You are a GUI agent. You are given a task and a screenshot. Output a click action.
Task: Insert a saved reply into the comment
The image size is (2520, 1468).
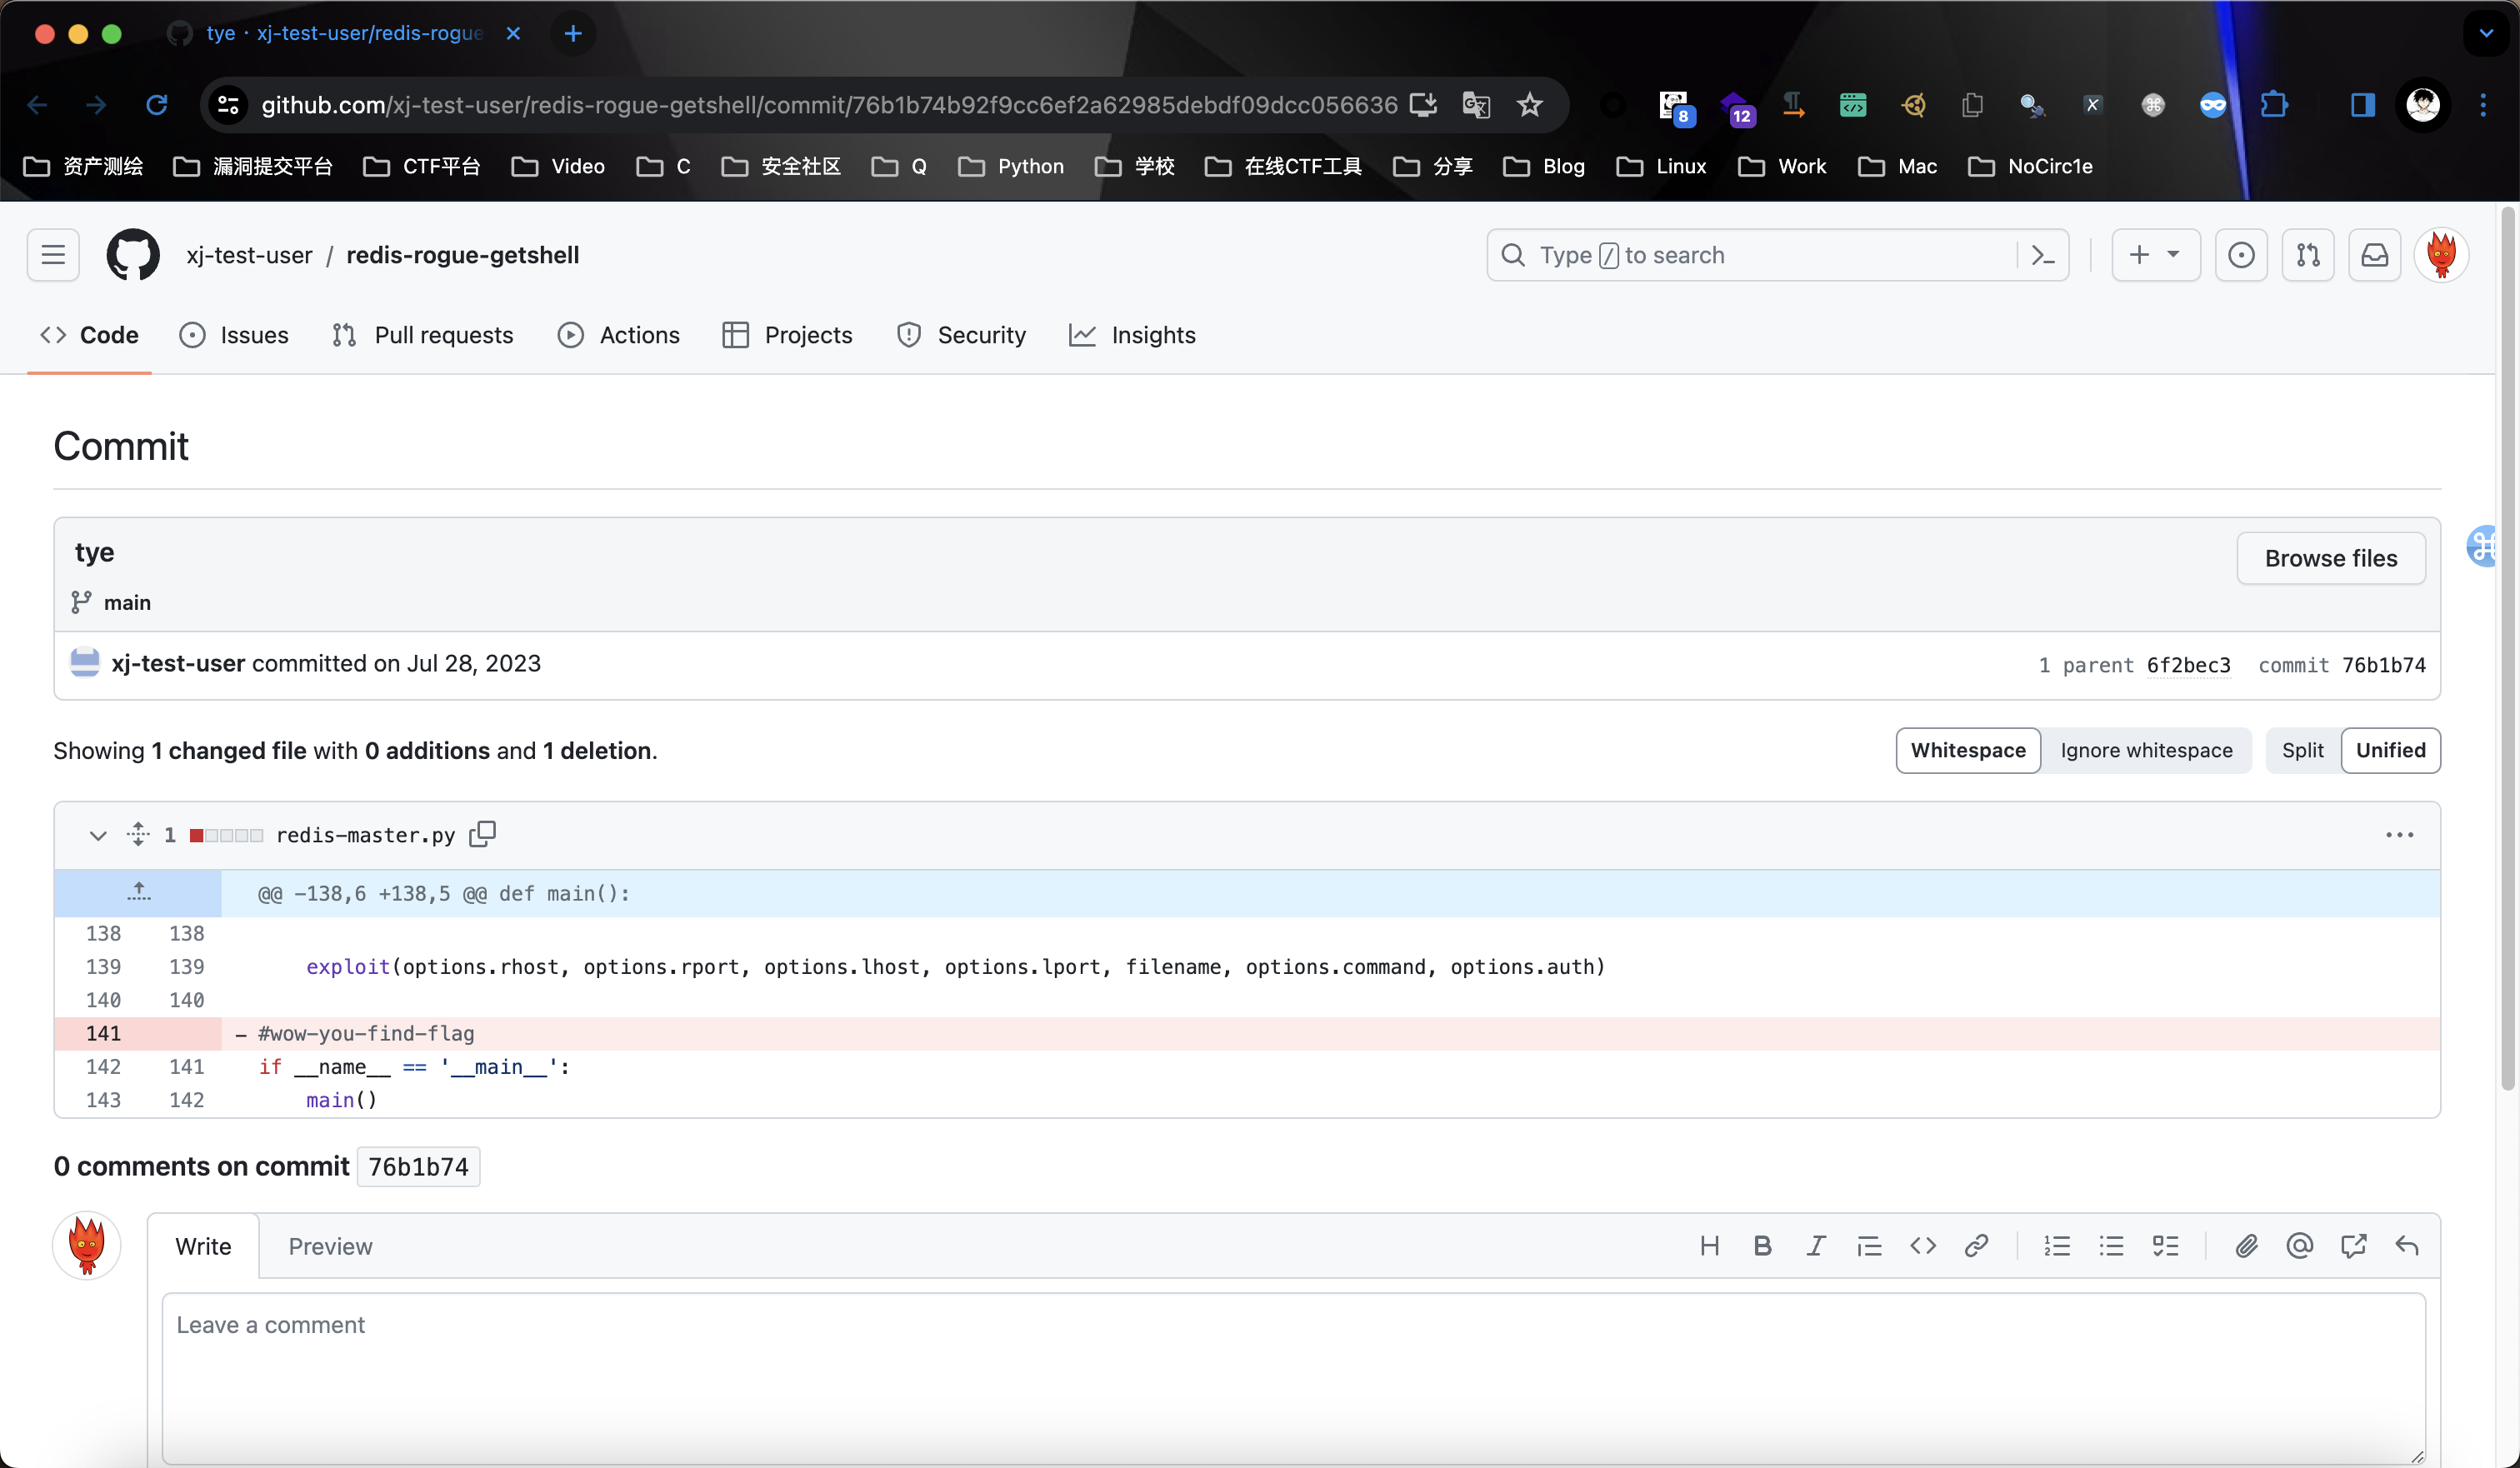coord(2407,1246)
